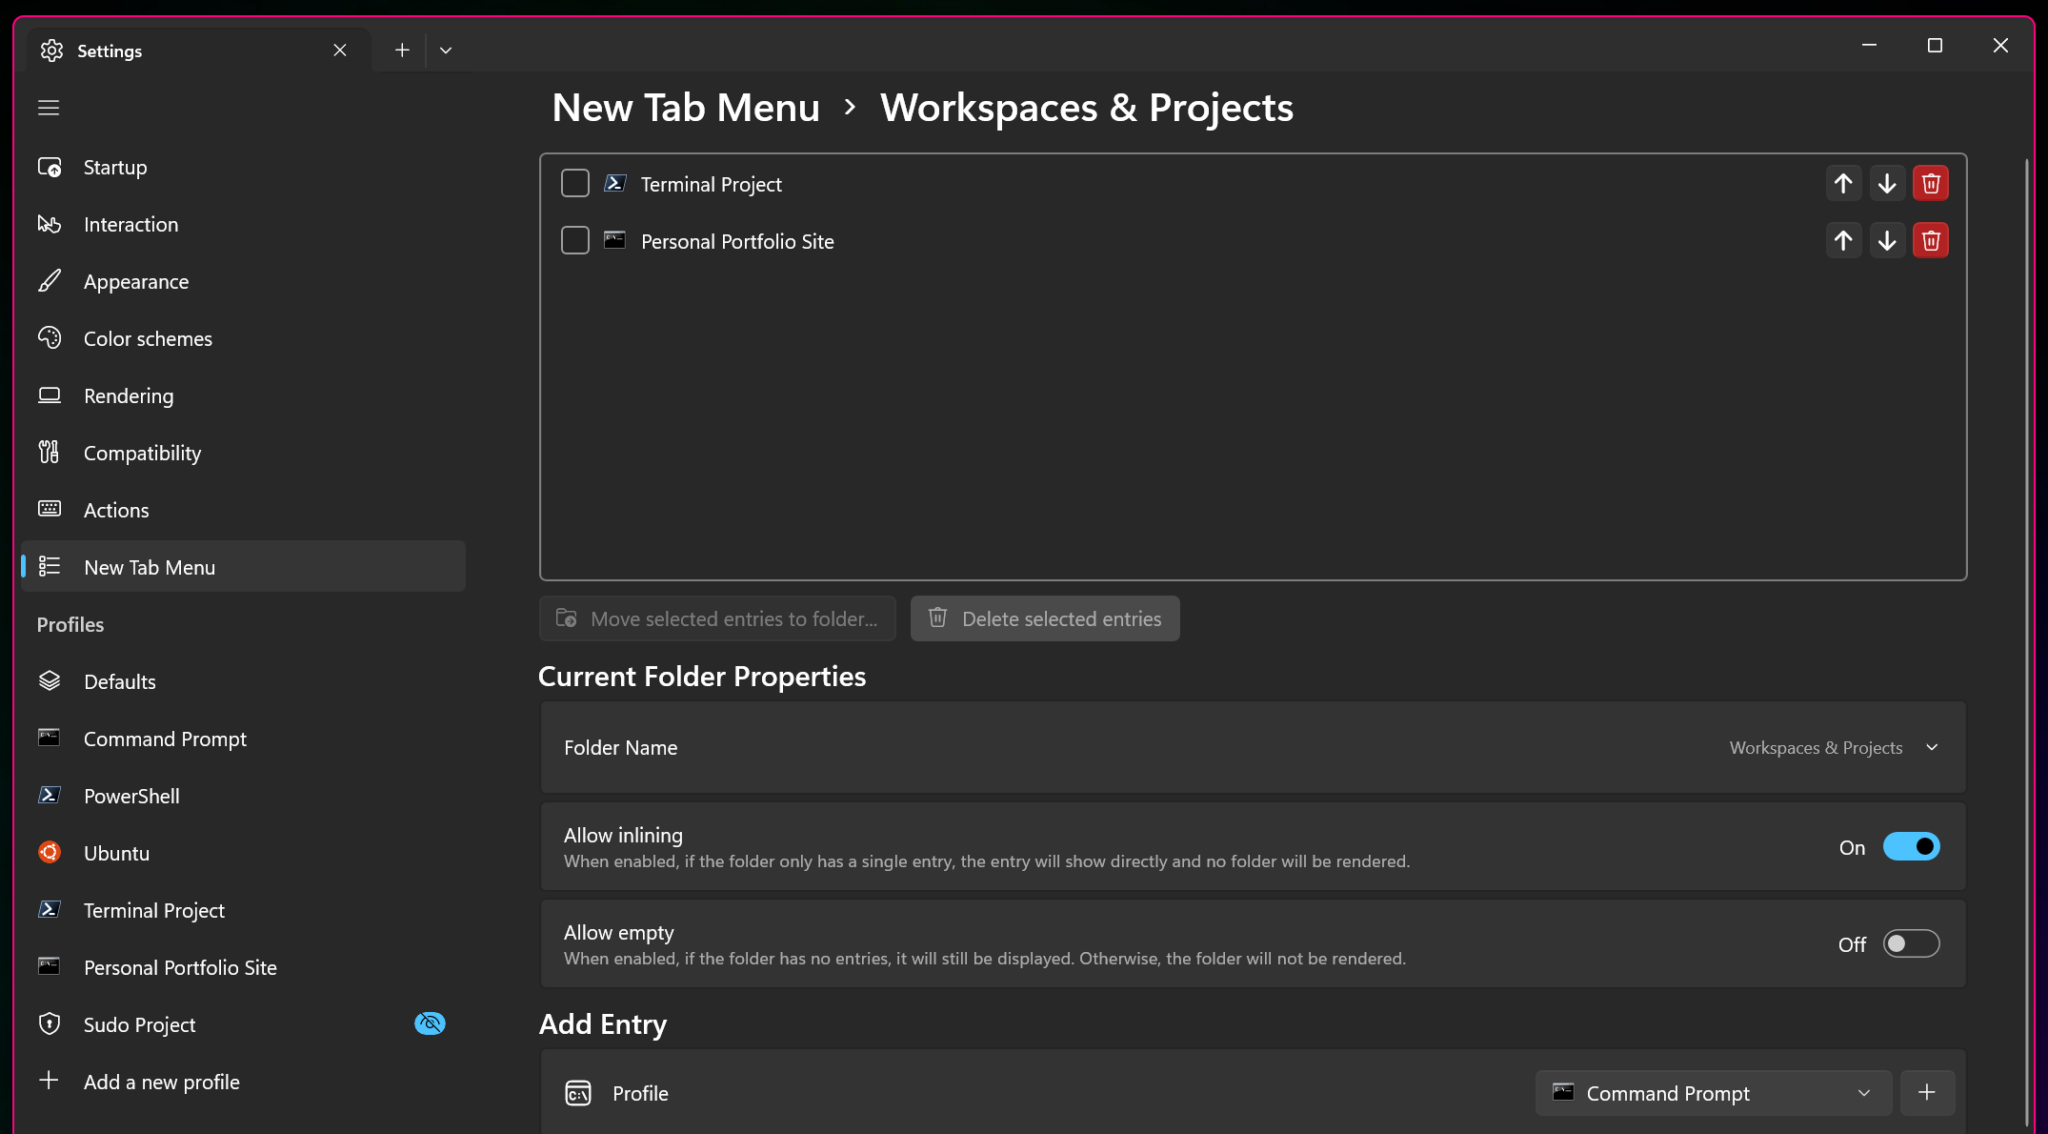Expand the Folder Name setting
Image resolution: width=2048 pixels, height=1134 pixels.
pos(1932,748)
